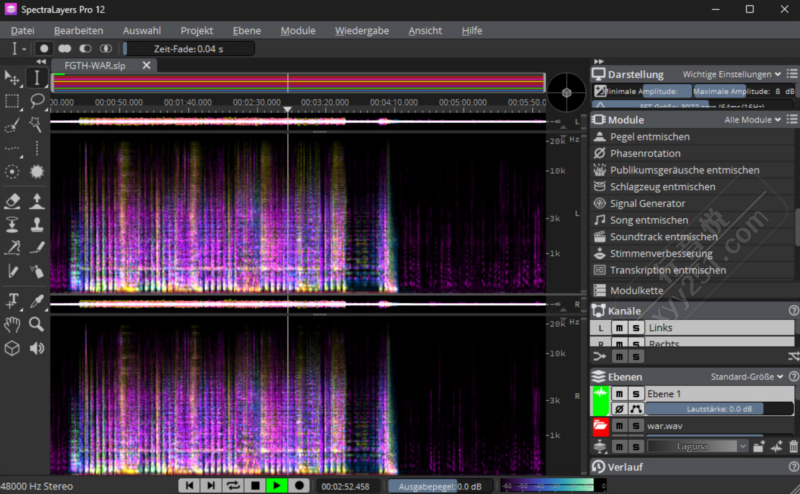Stop playback with the stop button

[x=255, y=486]
